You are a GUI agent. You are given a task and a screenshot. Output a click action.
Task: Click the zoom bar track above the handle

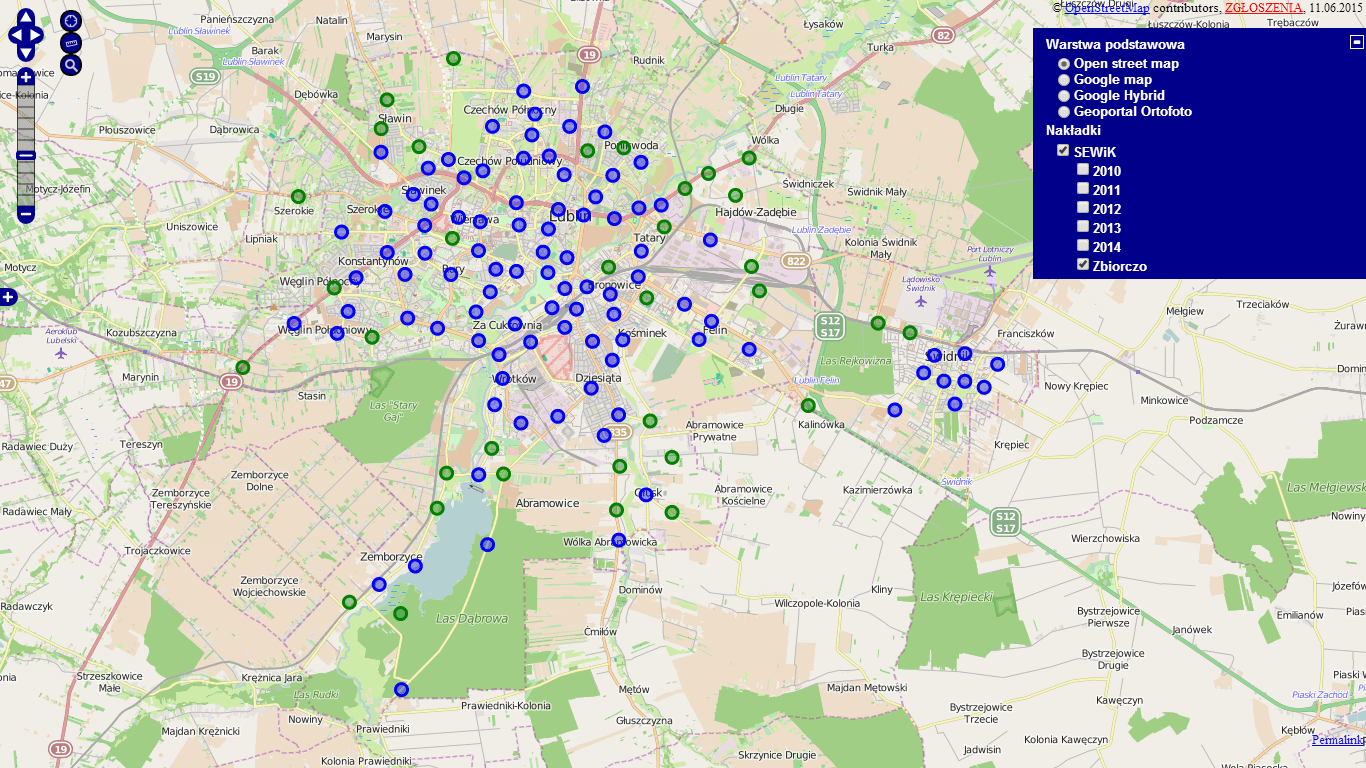[x=26, y=118]
